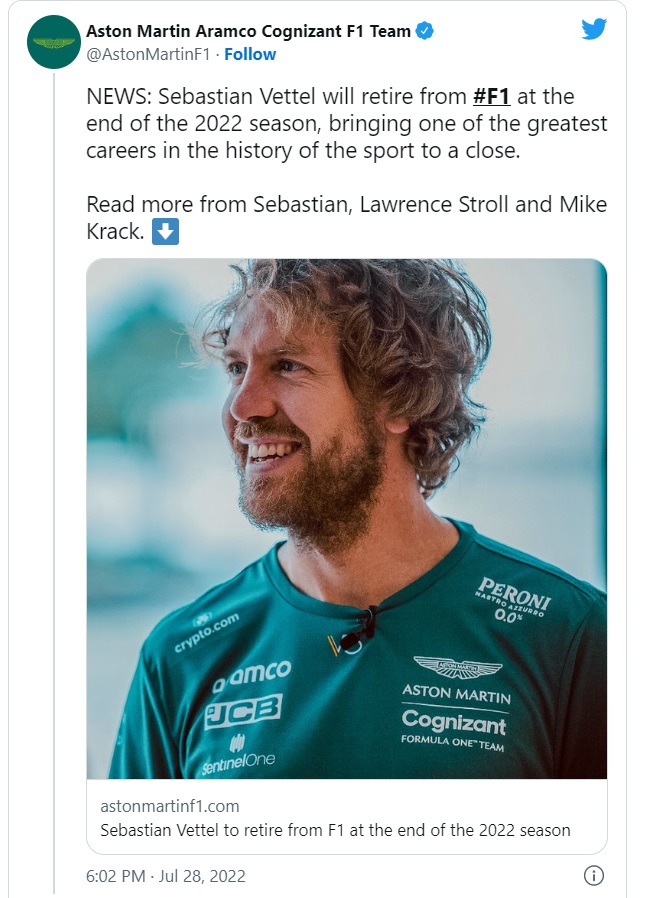651x898 pixels.
Task: Open the astonmartinf1.com domain link
Action: coord(169,805)
